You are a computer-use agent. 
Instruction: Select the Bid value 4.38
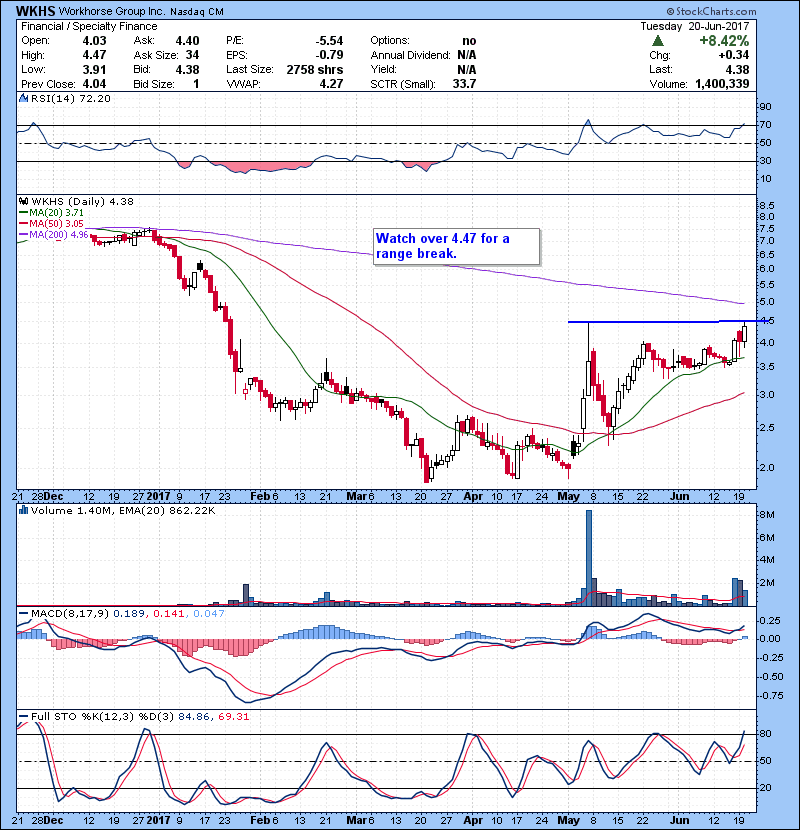[x=187, y=69]
